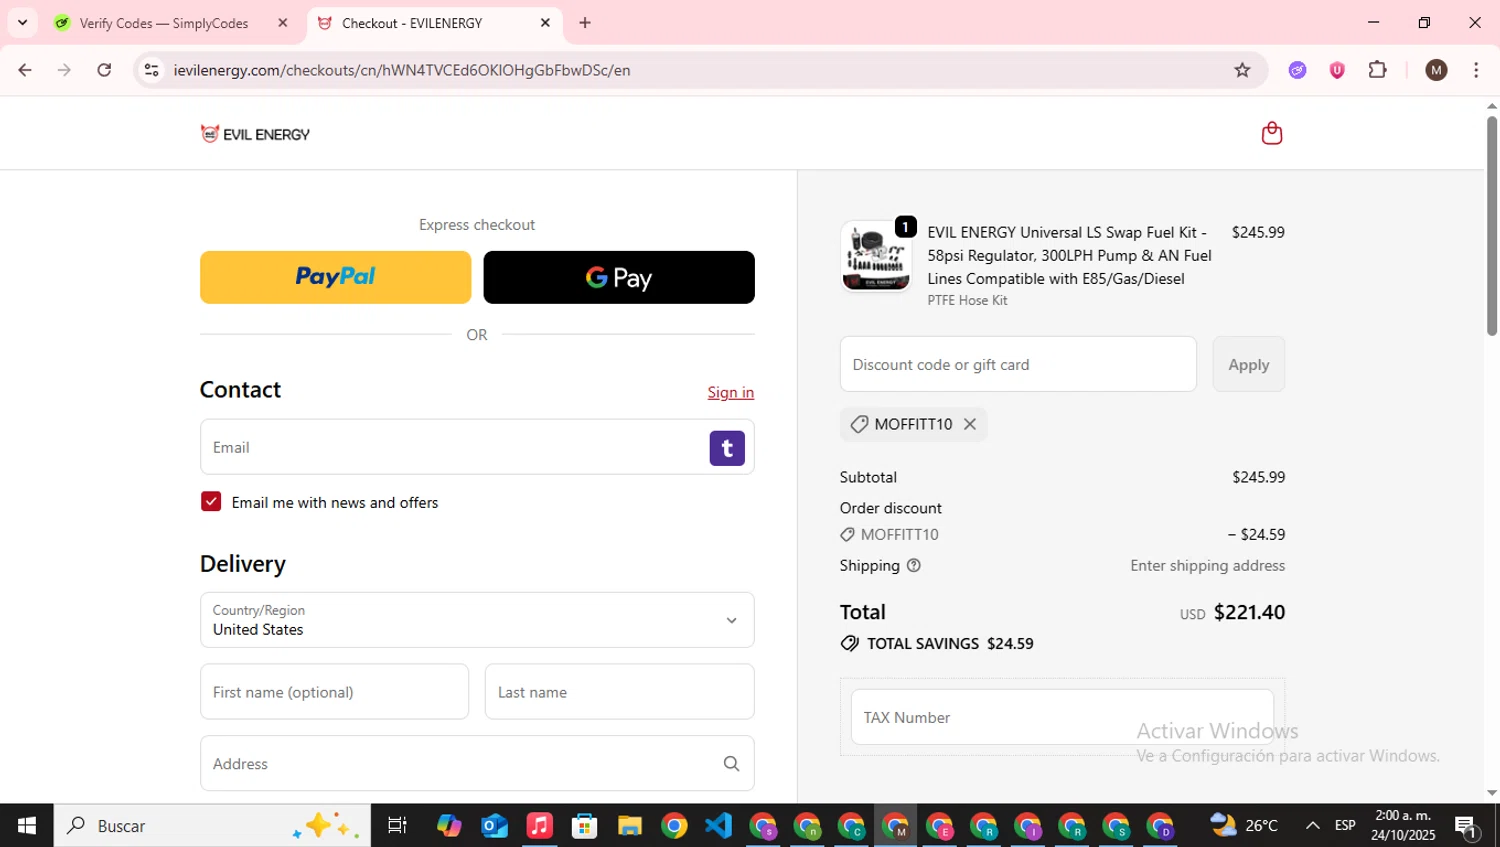Click the address search magnifier icon
The height and width of the screenshot is (847, 1500).
point(731,764)
